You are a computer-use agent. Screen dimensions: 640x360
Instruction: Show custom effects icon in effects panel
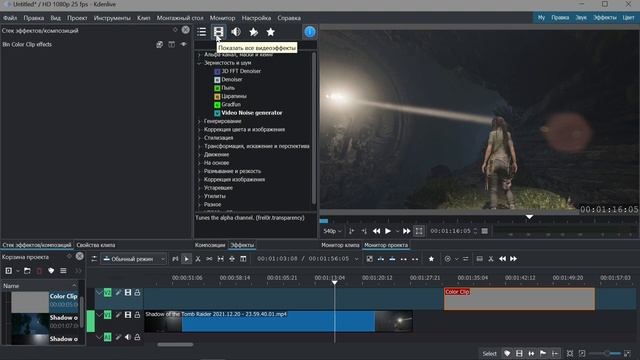tap(253, 32)
